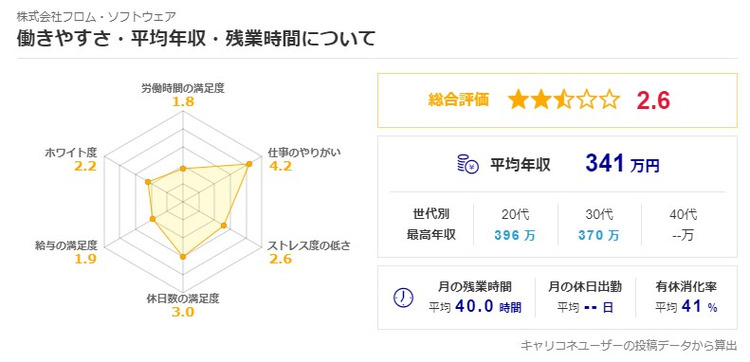The height and width of the screenshot is (362, 750).
Task: Click the 仕事のやりがい data point on radar chart
Action: [249, 164]
